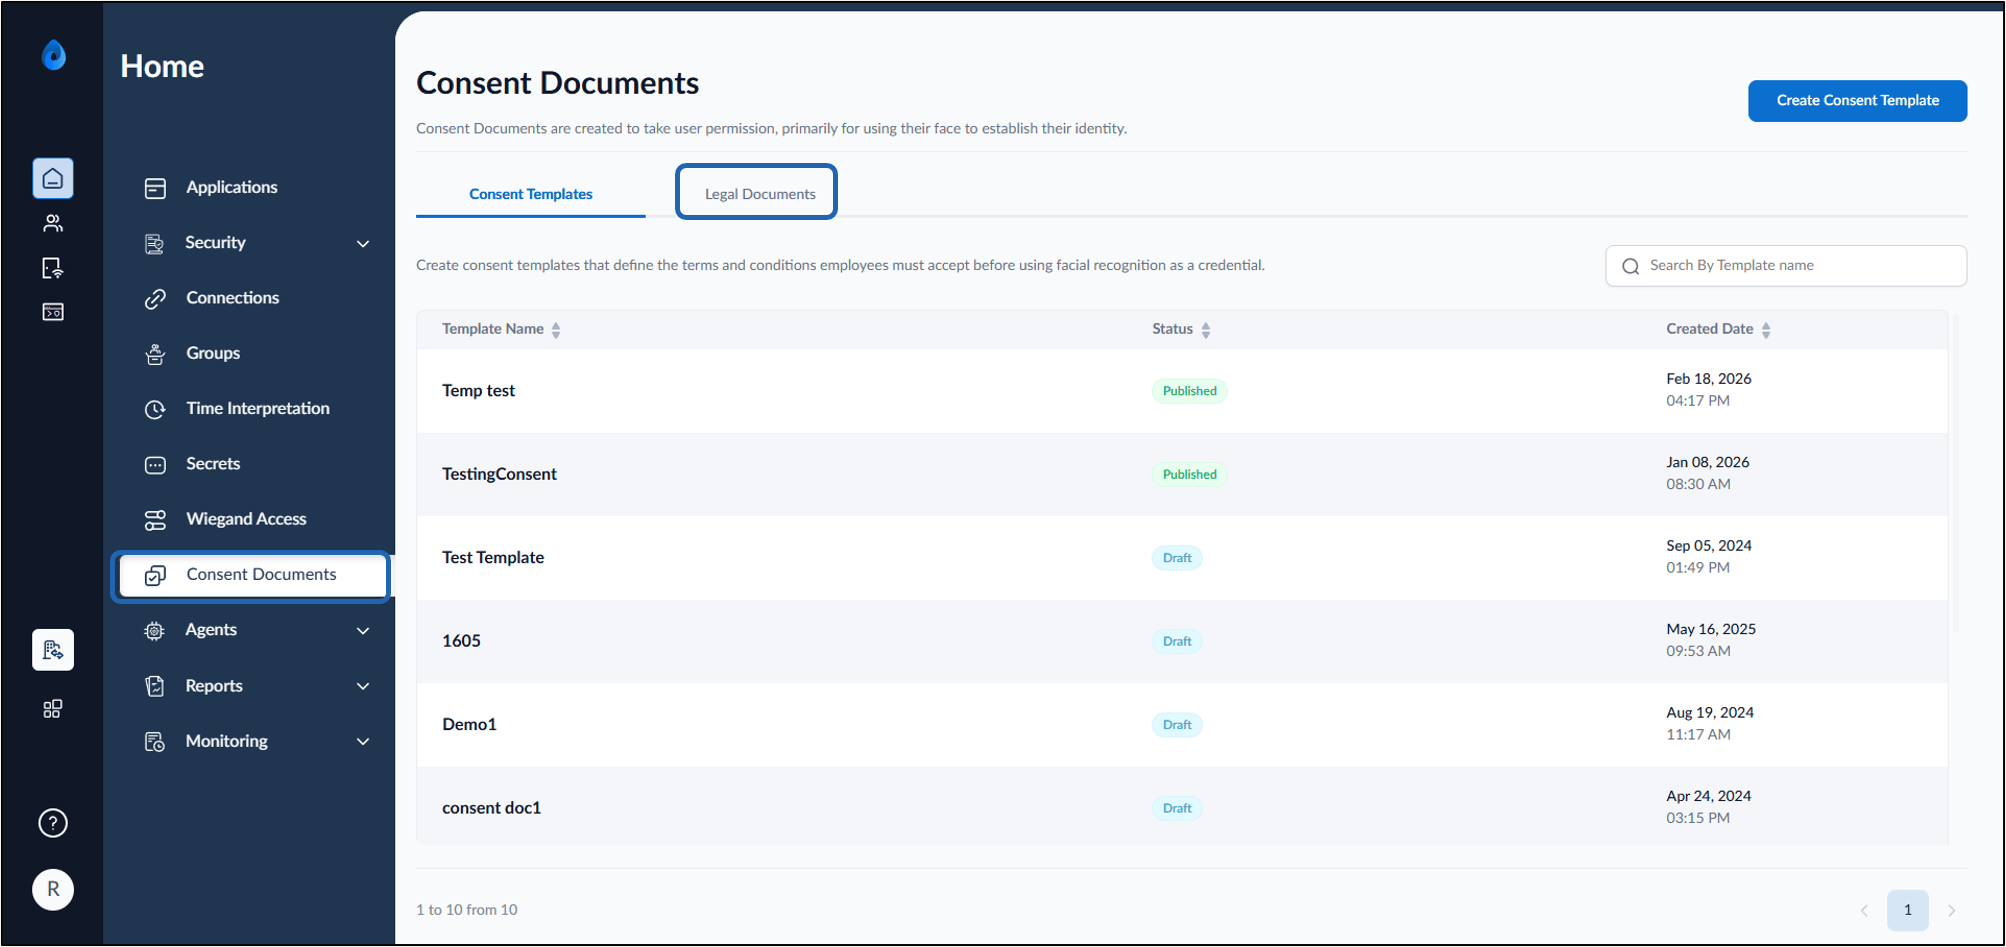Select the Consent Templates tab

531,194
